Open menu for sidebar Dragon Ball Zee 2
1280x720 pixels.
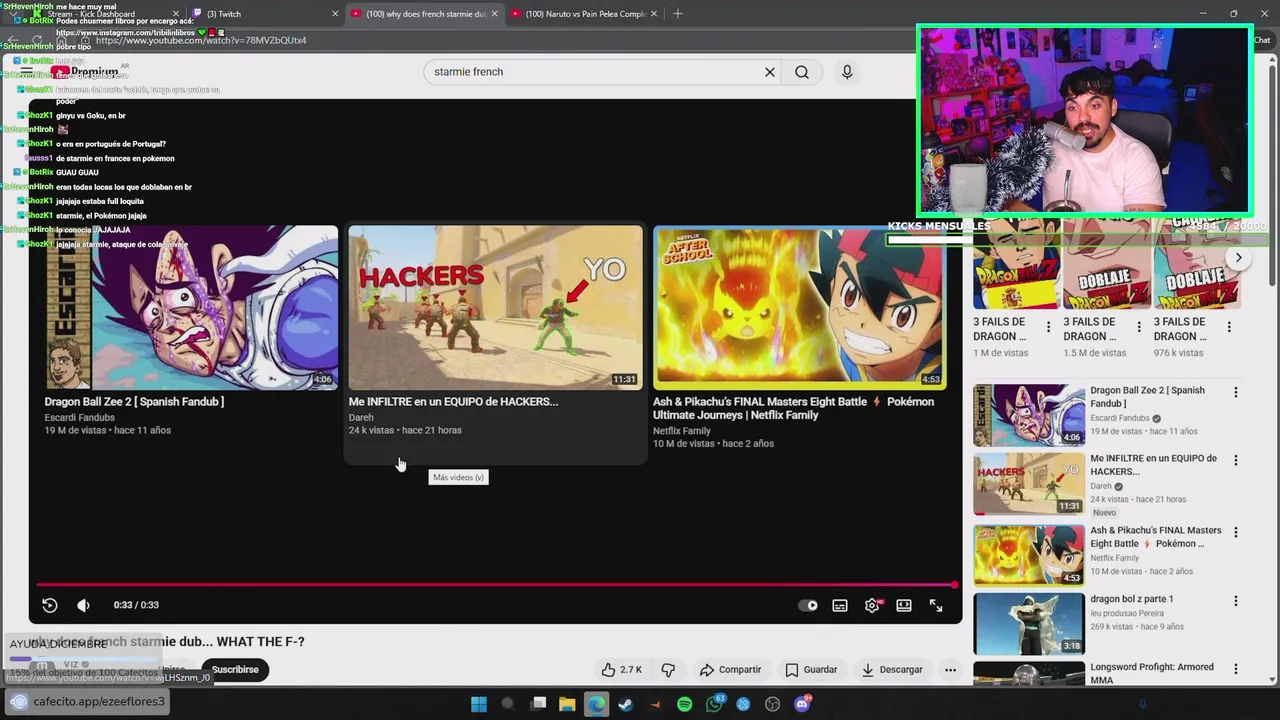tap(1235, 393)
